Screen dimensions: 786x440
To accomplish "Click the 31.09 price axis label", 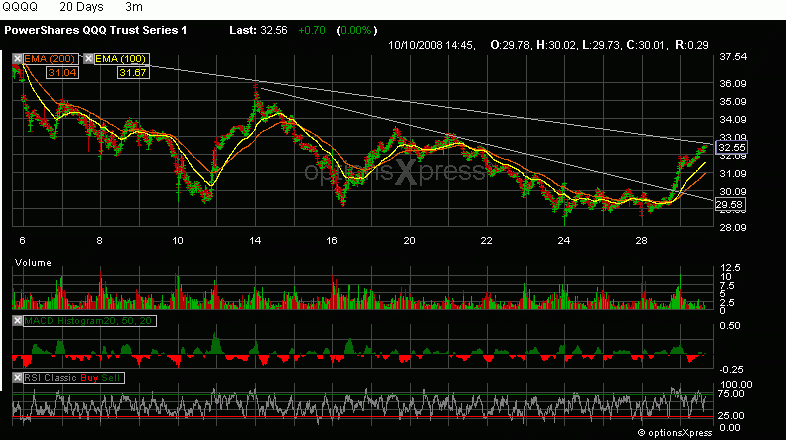I will click(x=733, y=174).
